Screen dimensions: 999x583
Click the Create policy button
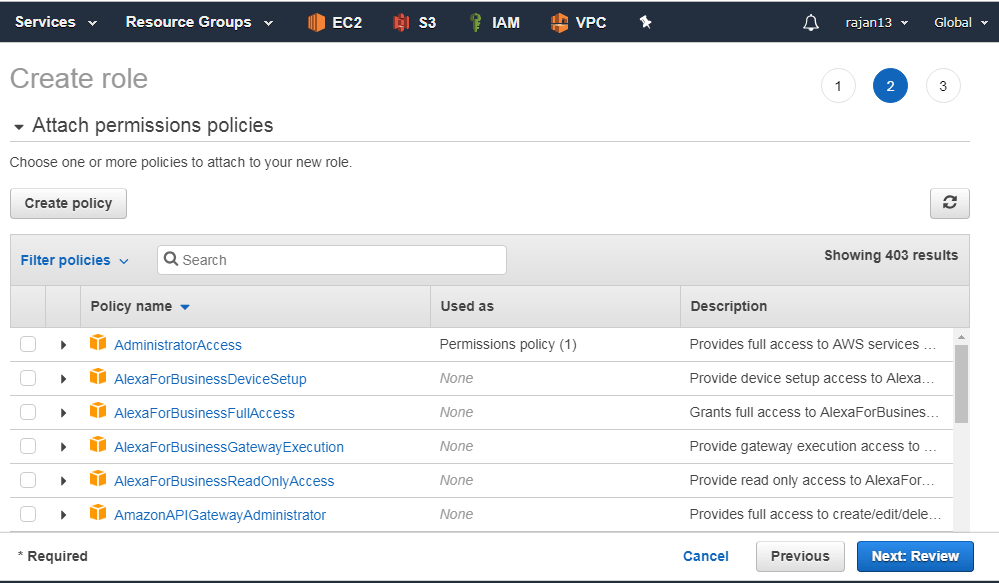(x=68, y=203)
